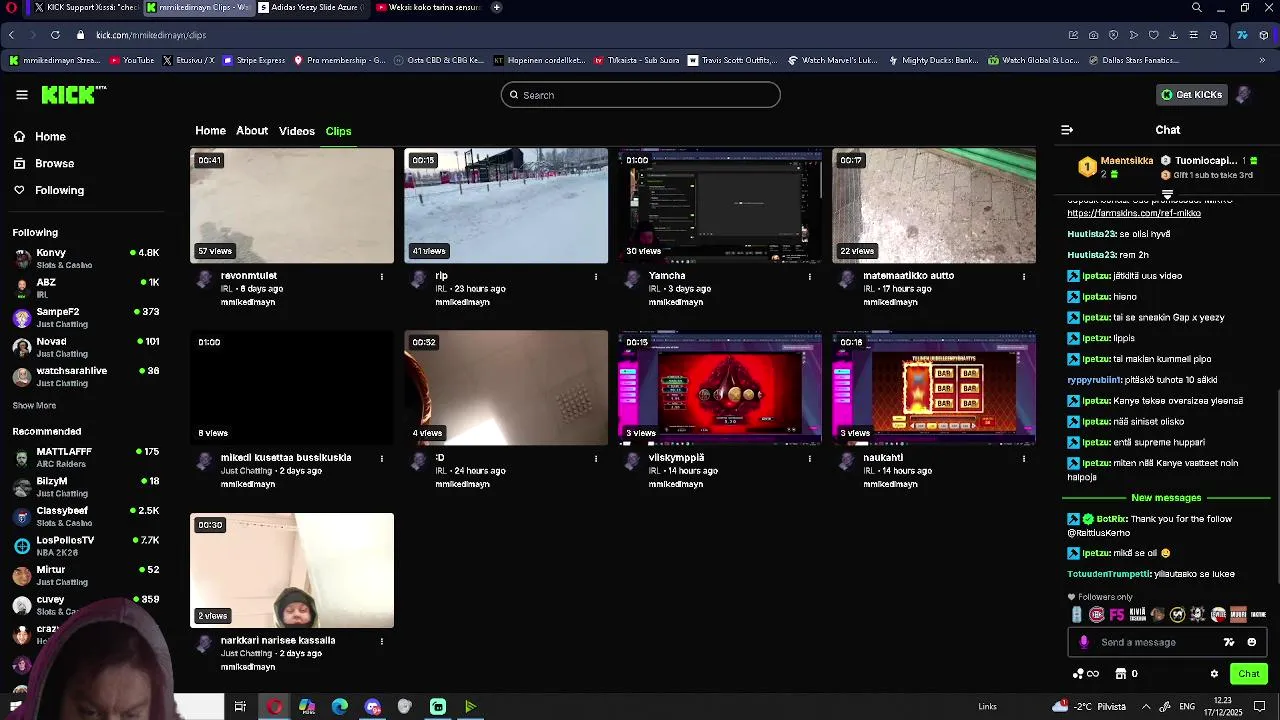This screenshot has height=720, width=1280.
Task: Go to Home in sidebar
Action: [39, 137]
